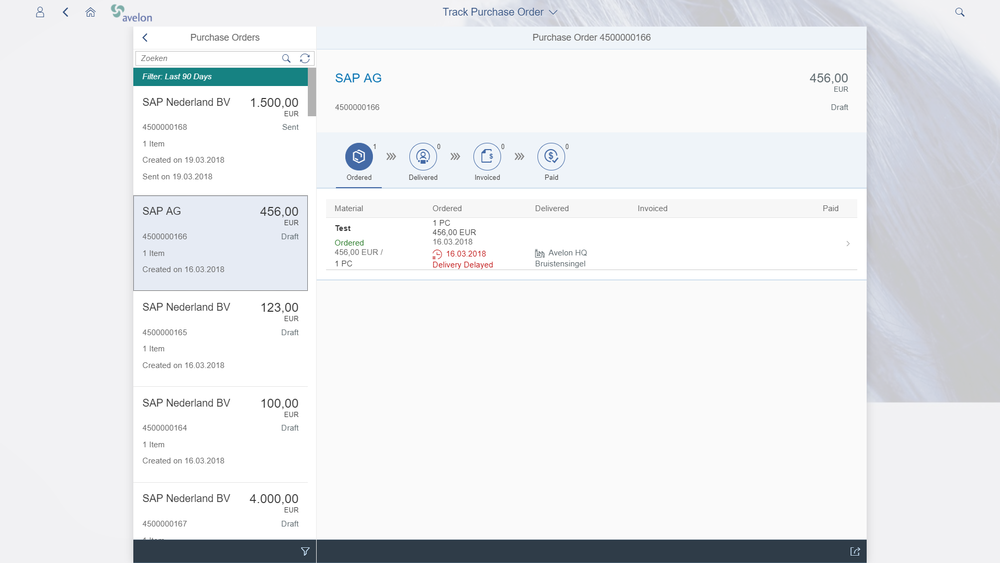
Task: Click the Avelon logo
Action: coord(131,13)
